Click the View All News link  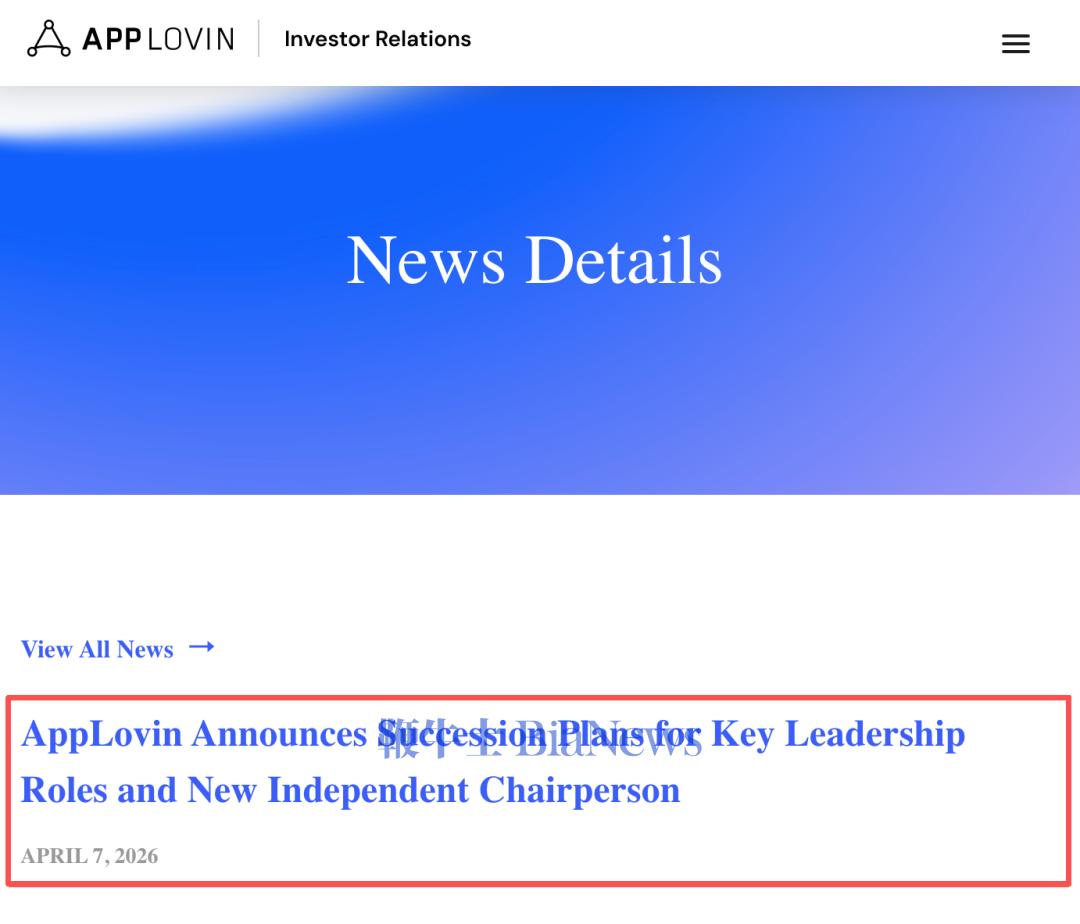pyautogui.click(x=97, y=649)
